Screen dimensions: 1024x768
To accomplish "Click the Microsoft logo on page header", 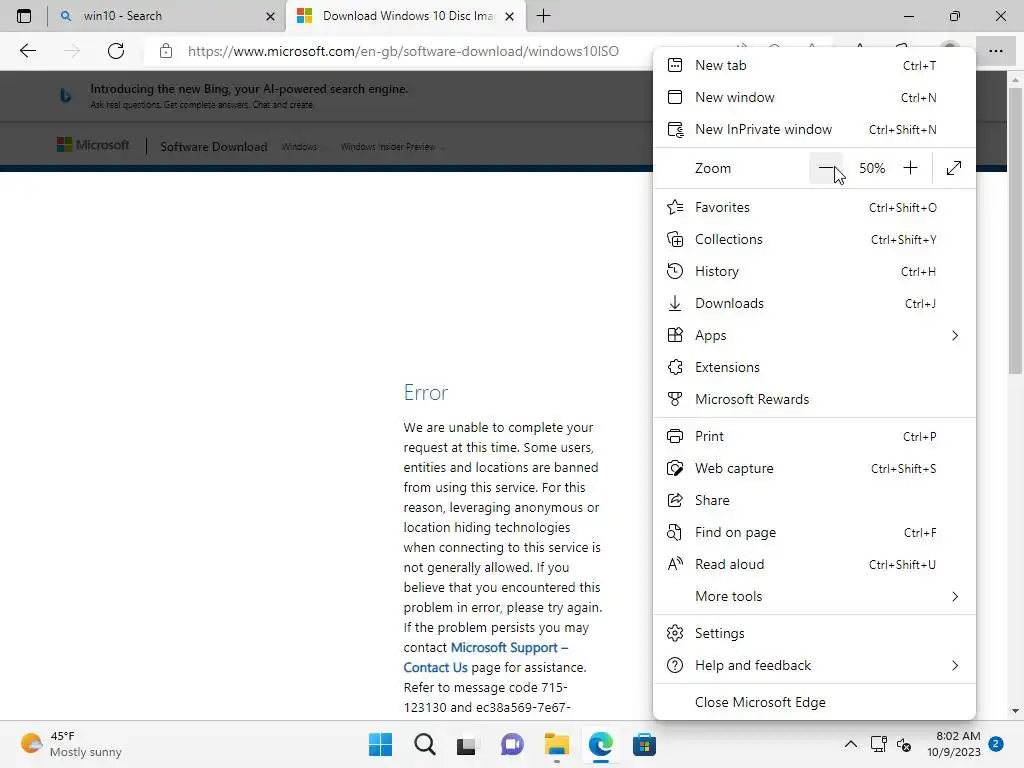I will (93, 145).
